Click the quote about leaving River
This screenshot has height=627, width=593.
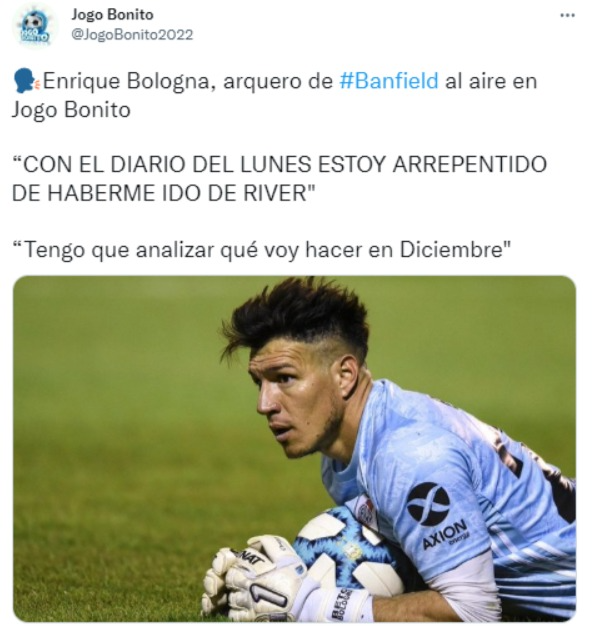(280, 179)
